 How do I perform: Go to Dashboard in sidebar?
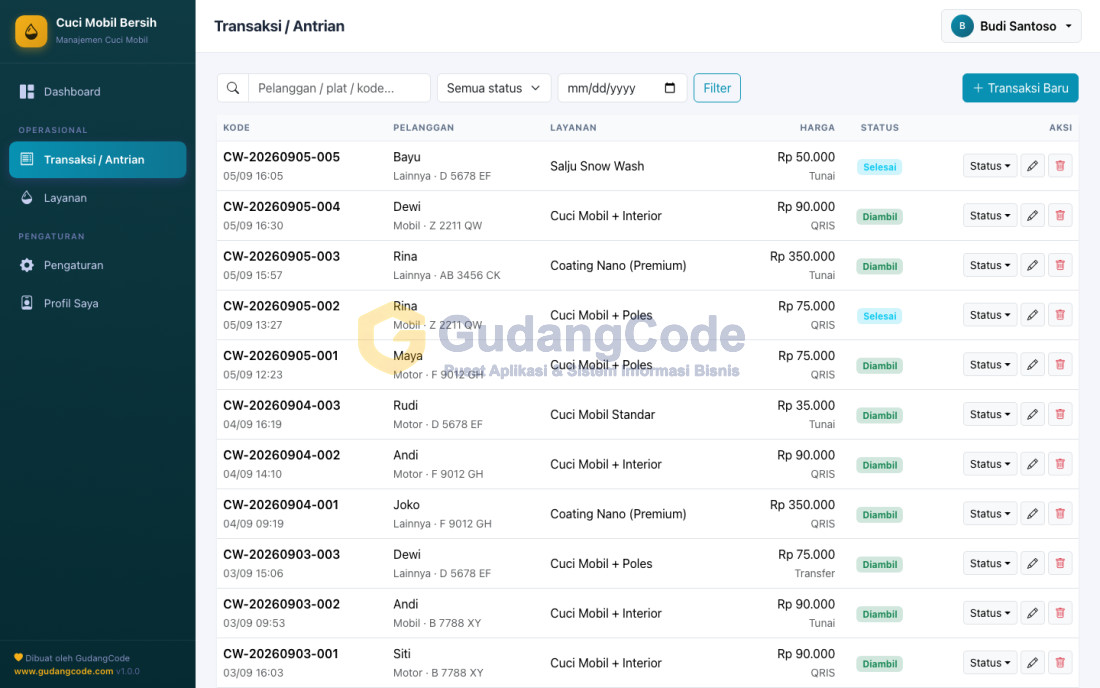pos(98,92)
